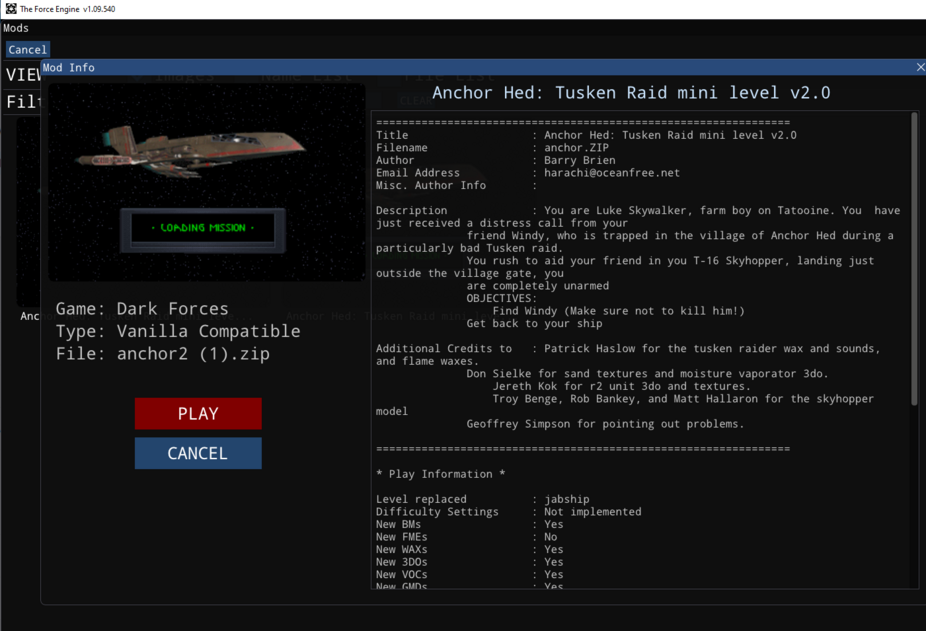
Task: Click the New BMs row
Action: 469,524
